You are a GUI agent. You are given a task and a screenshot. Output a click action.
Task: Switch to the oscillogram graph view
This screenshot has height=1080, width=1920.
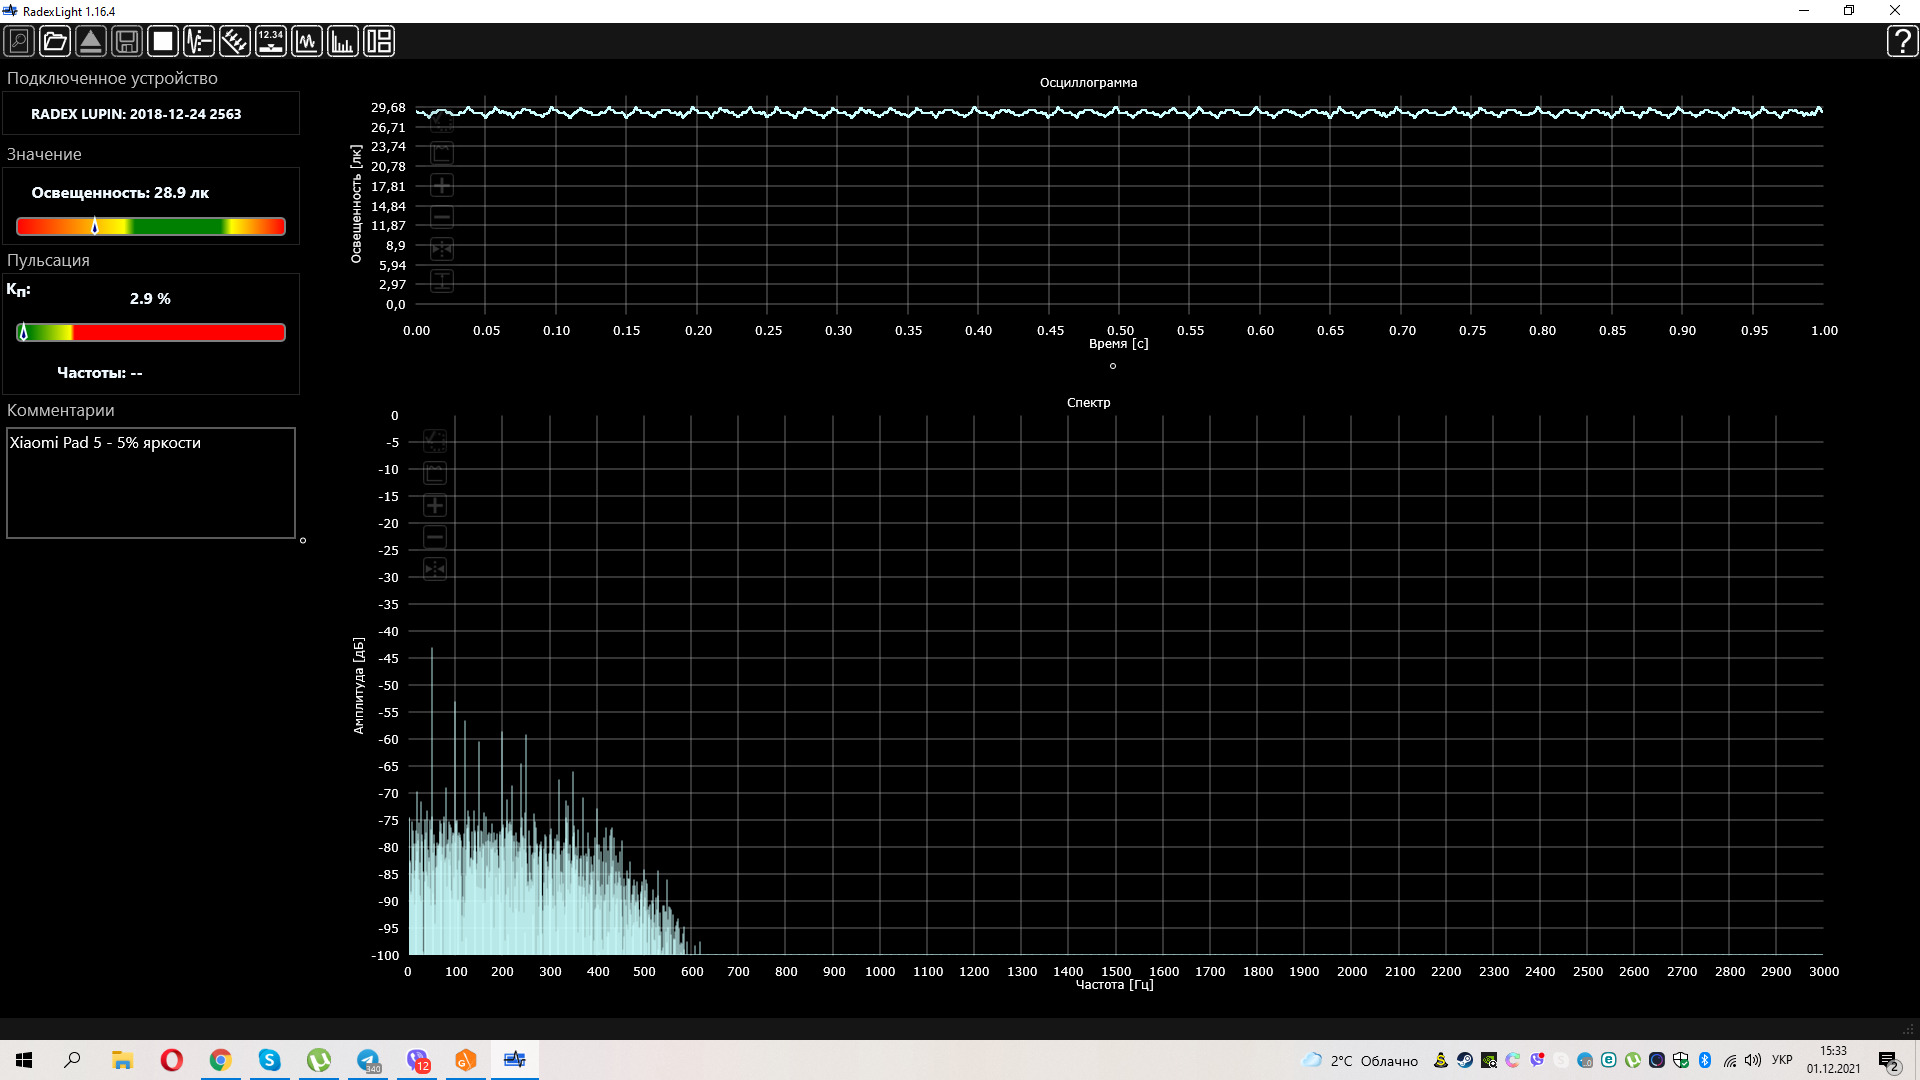click(x=307, y=41)
